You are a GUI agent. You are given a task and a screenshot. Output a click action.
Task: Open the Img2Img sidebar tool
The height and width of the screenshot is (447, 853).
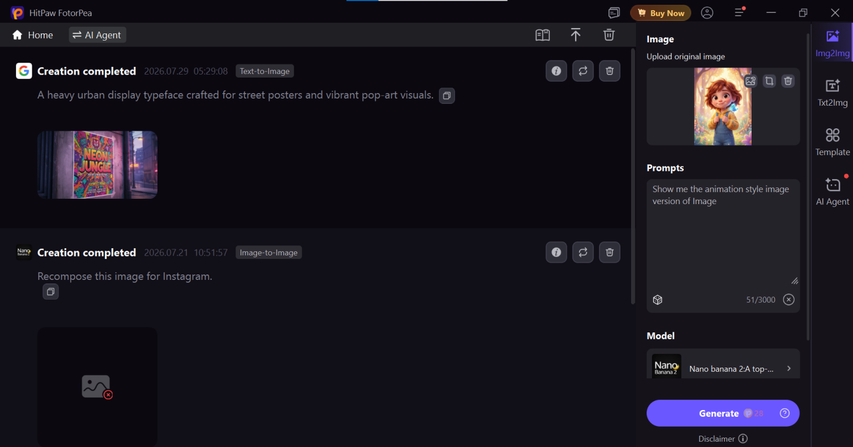(832, 43)
